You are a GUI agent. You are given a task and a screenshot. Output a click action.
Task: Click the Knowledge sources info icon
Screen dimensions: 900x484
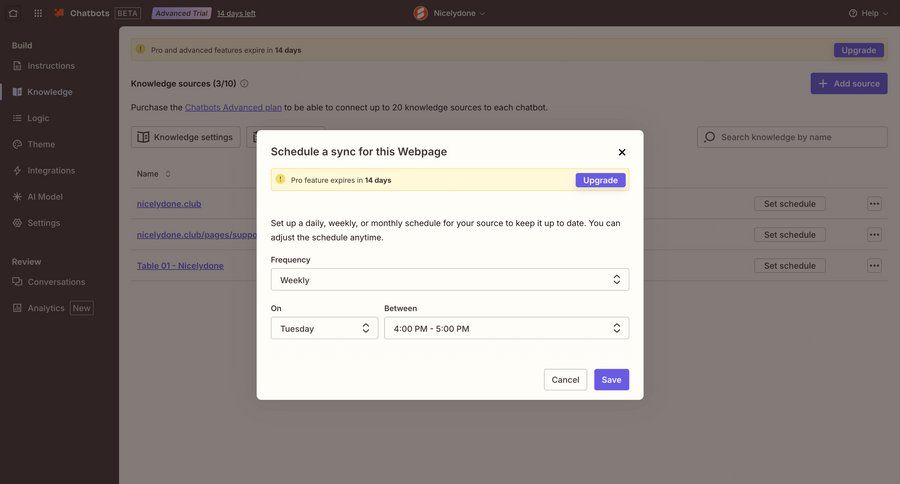[x=244, y=83]
